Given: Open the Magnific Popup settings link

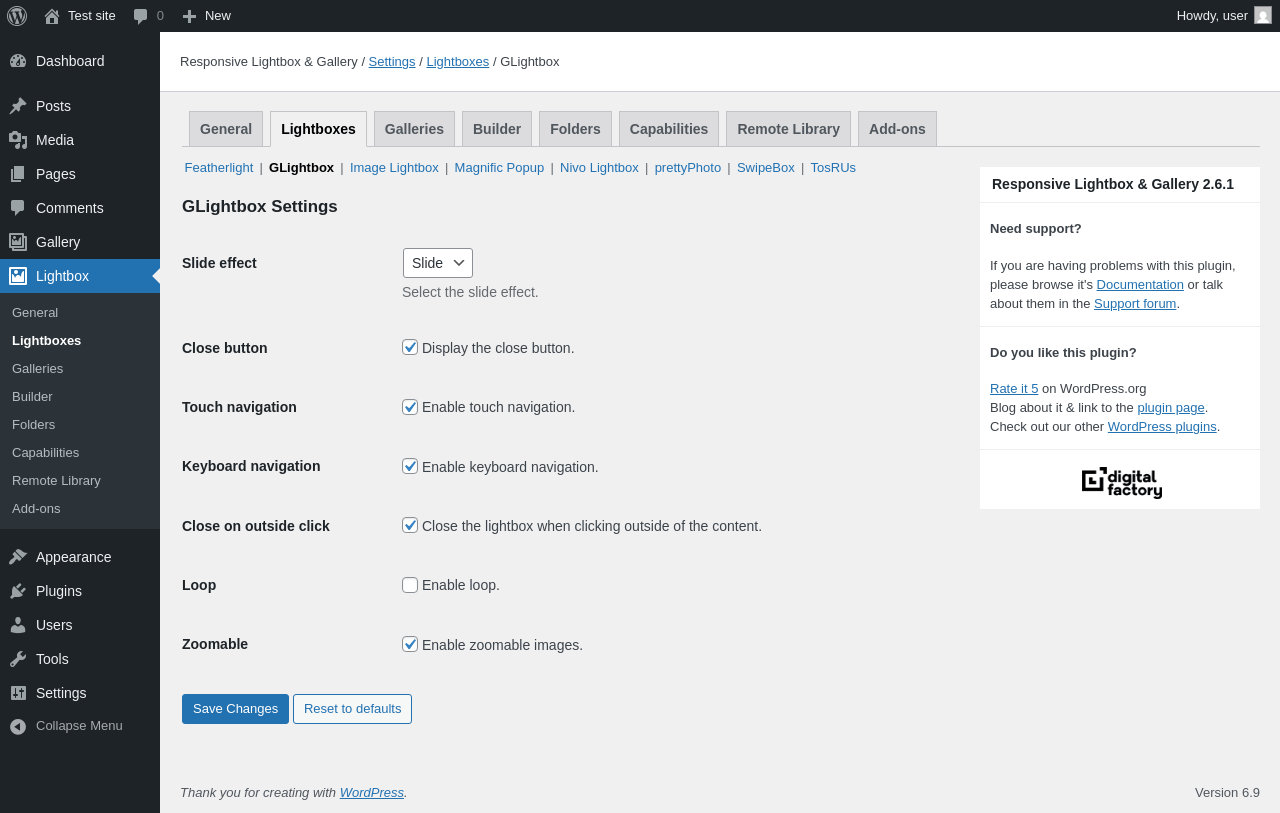Looking at the screenshot, I should pos(499,168).
